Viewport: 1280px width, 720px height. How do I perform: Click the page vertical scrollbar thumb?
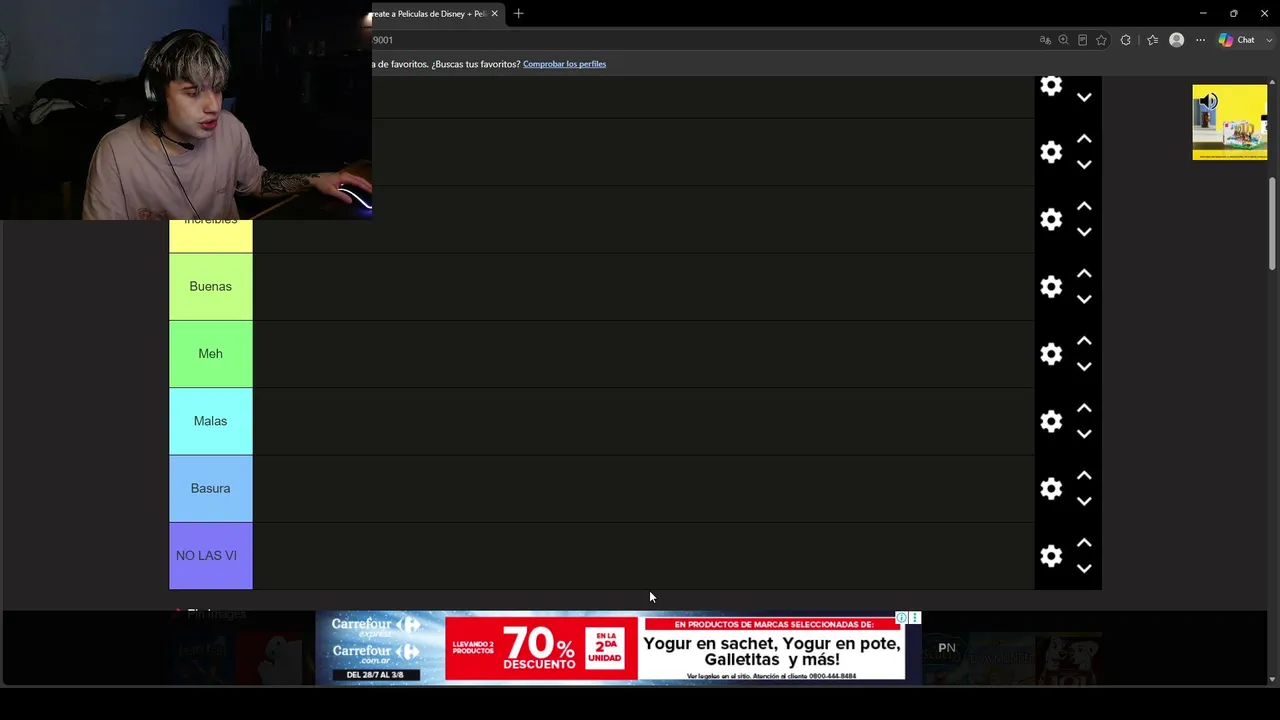tap(1272, 223)
